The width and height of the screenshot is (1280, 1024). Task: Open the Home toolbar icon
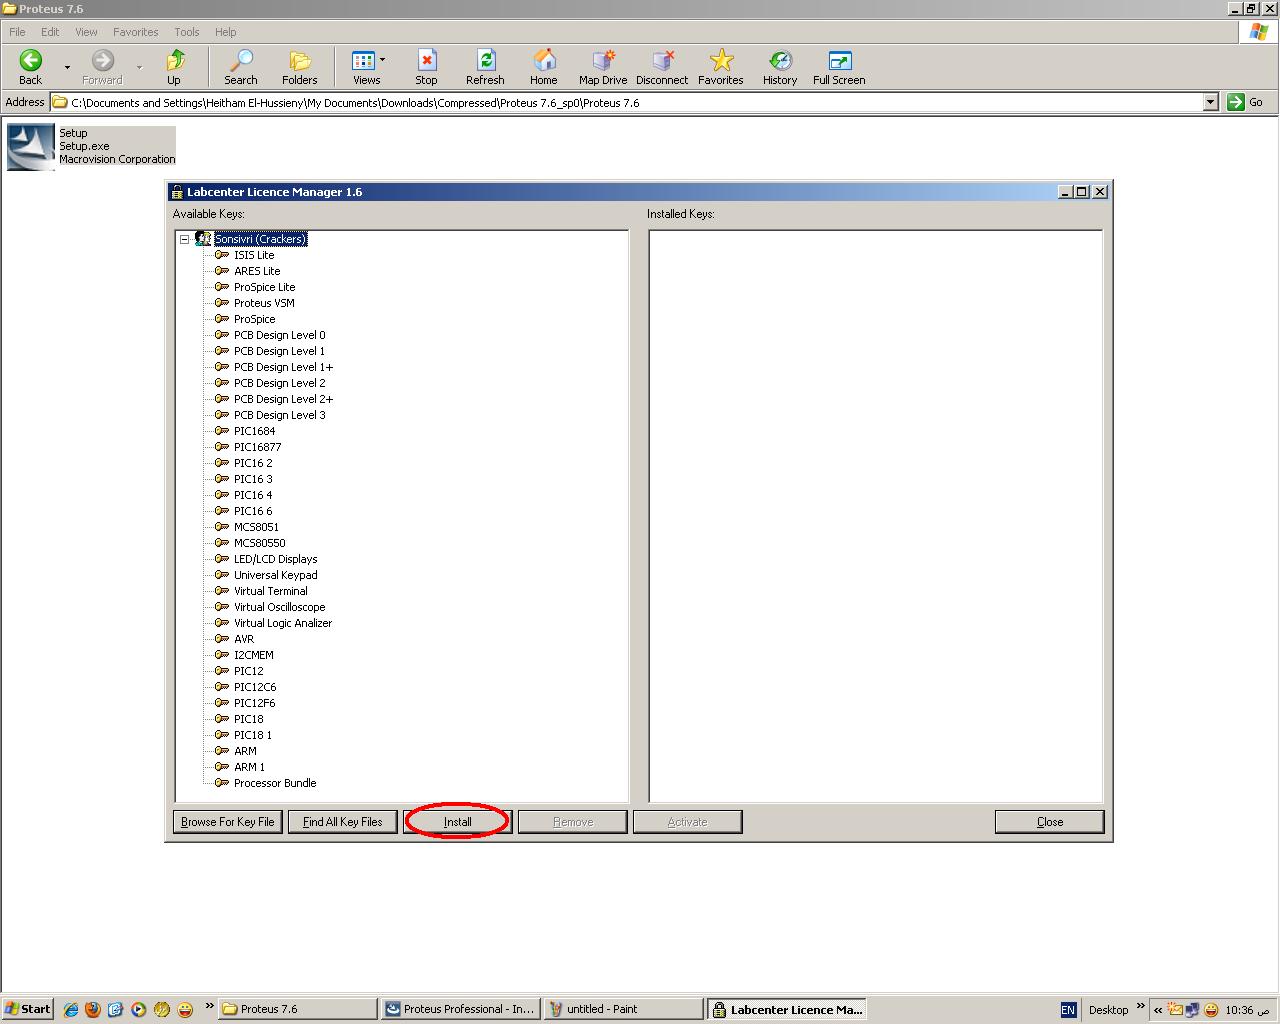click(544, 61)
